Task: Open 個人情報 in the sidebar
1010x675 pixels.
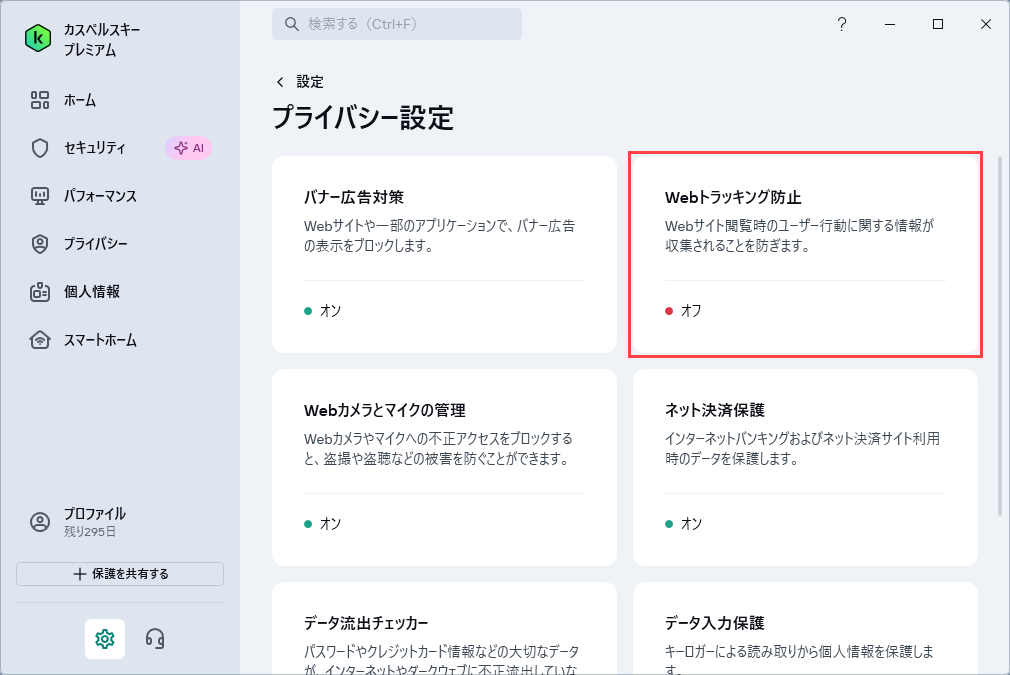Action: point(91,292)
